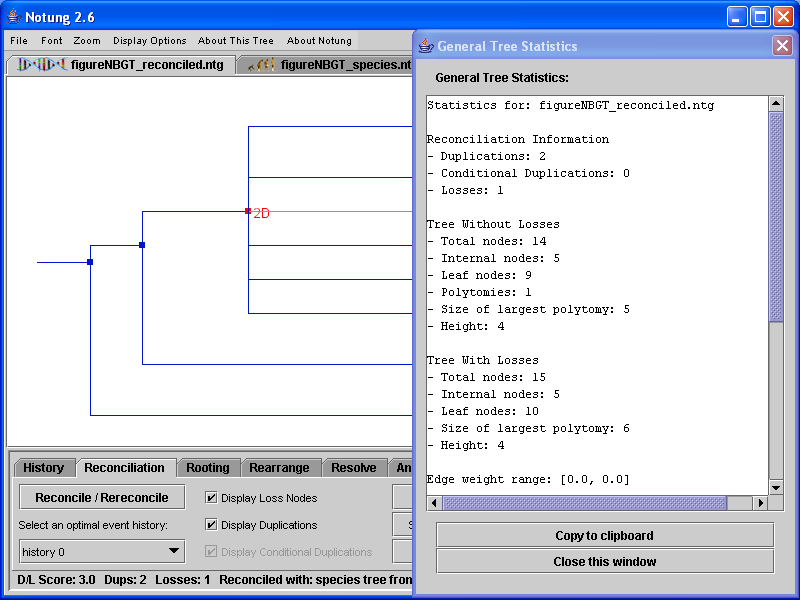Click the vertical scrollbar down arrow
This screenshot has height=600, width=800.
tap(776, 487)
